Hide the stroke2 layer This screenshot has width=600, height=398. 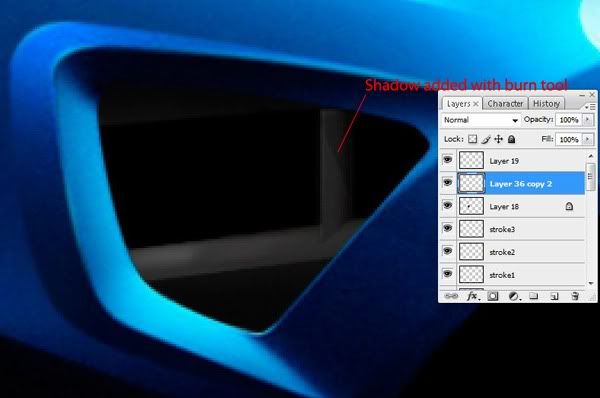[447, 251]
